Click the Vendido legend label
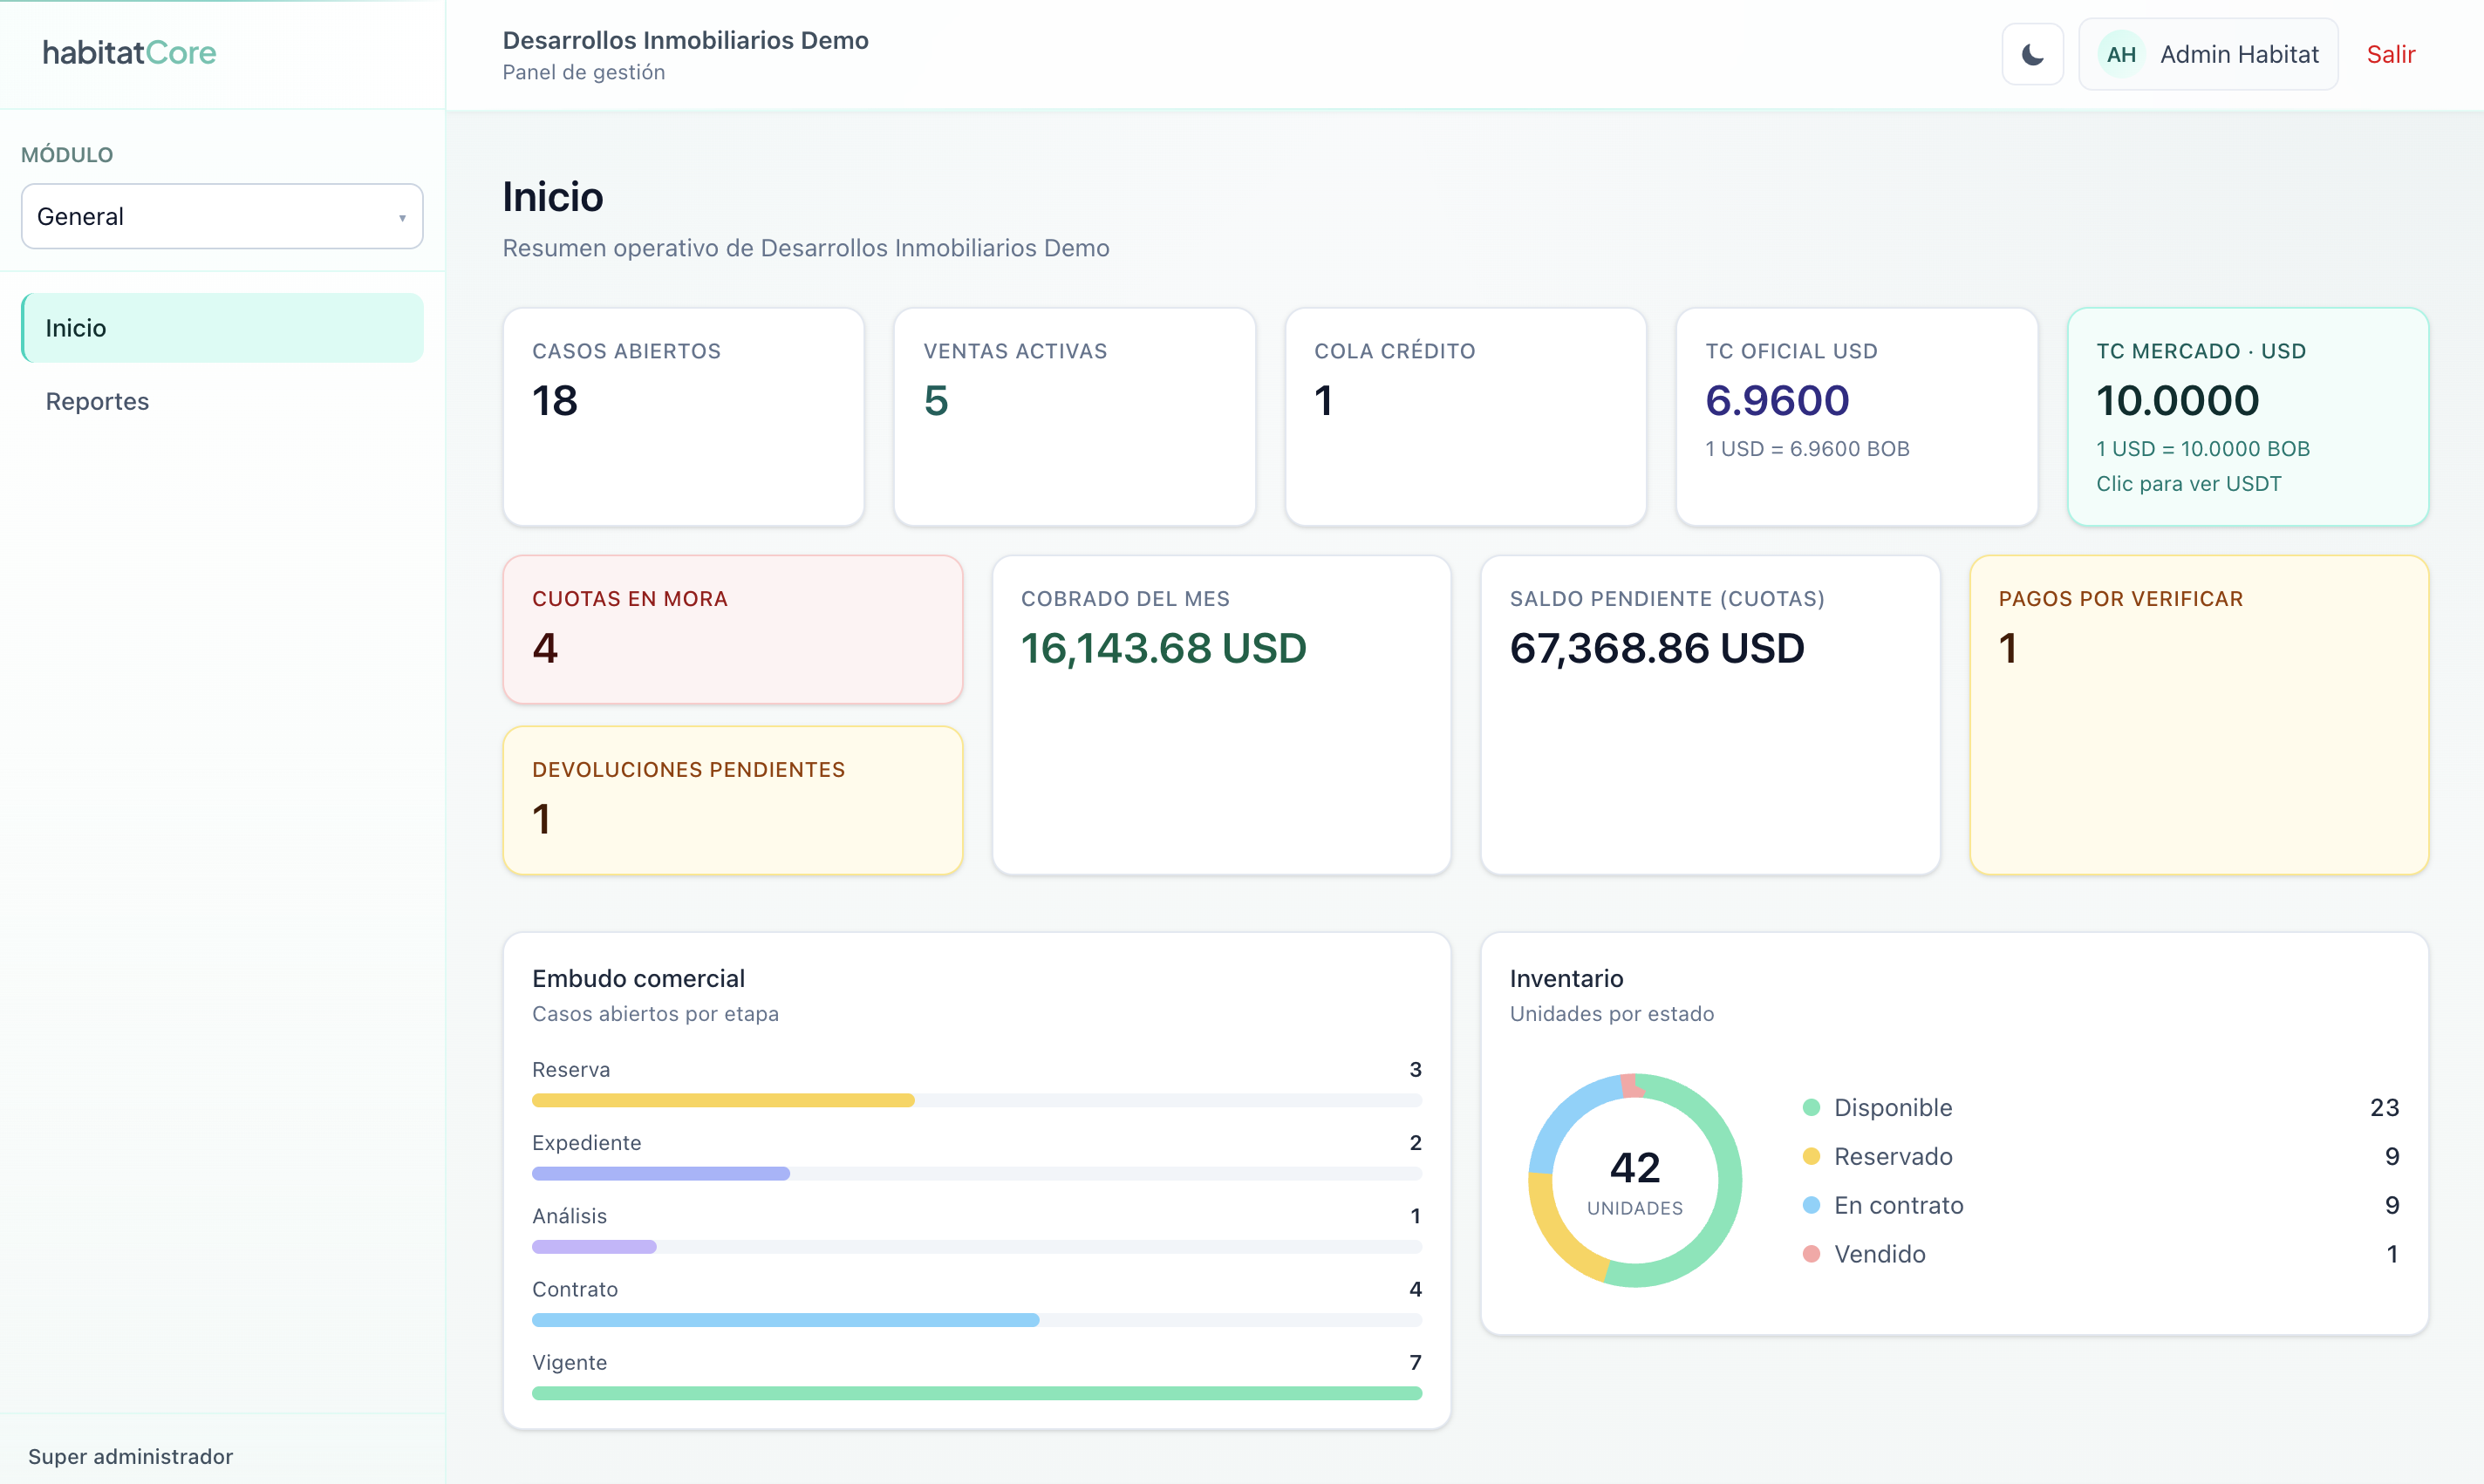 click(x=1880, y=1254)
